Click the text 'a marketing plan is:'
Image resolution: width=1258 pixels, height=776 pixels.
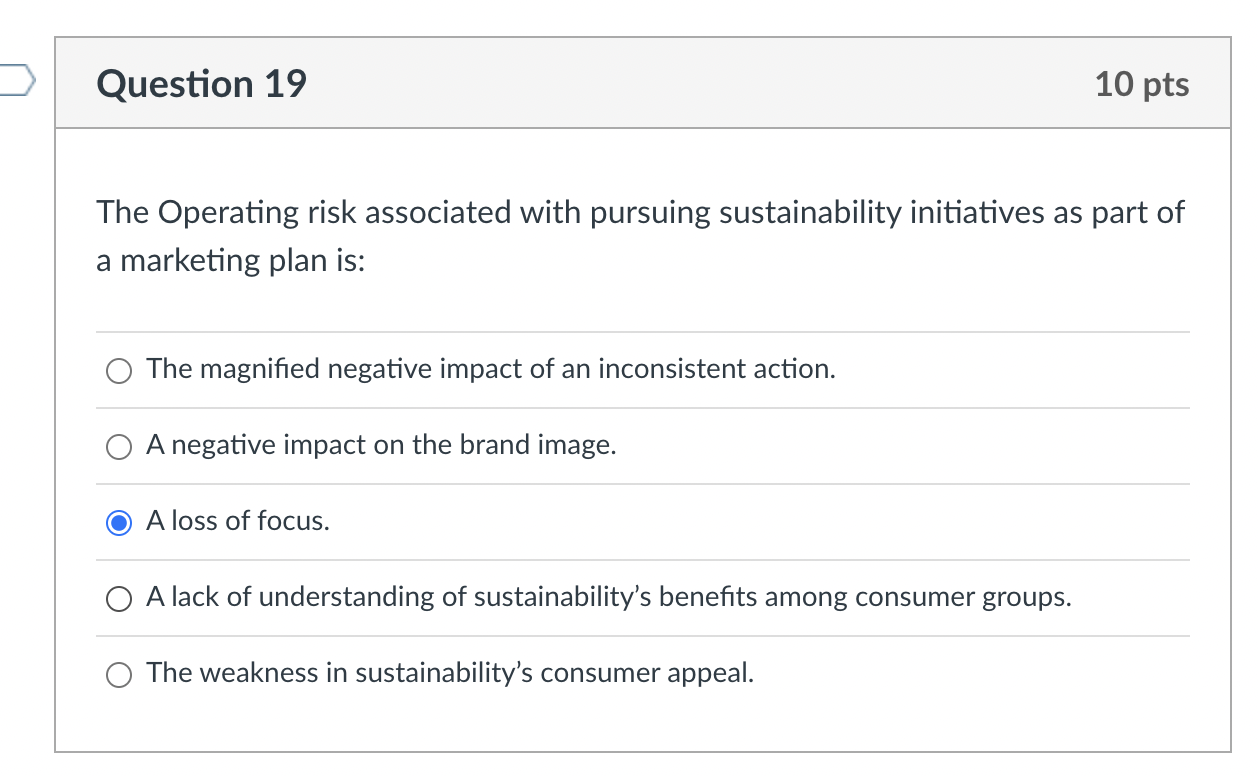pos(230,260)
